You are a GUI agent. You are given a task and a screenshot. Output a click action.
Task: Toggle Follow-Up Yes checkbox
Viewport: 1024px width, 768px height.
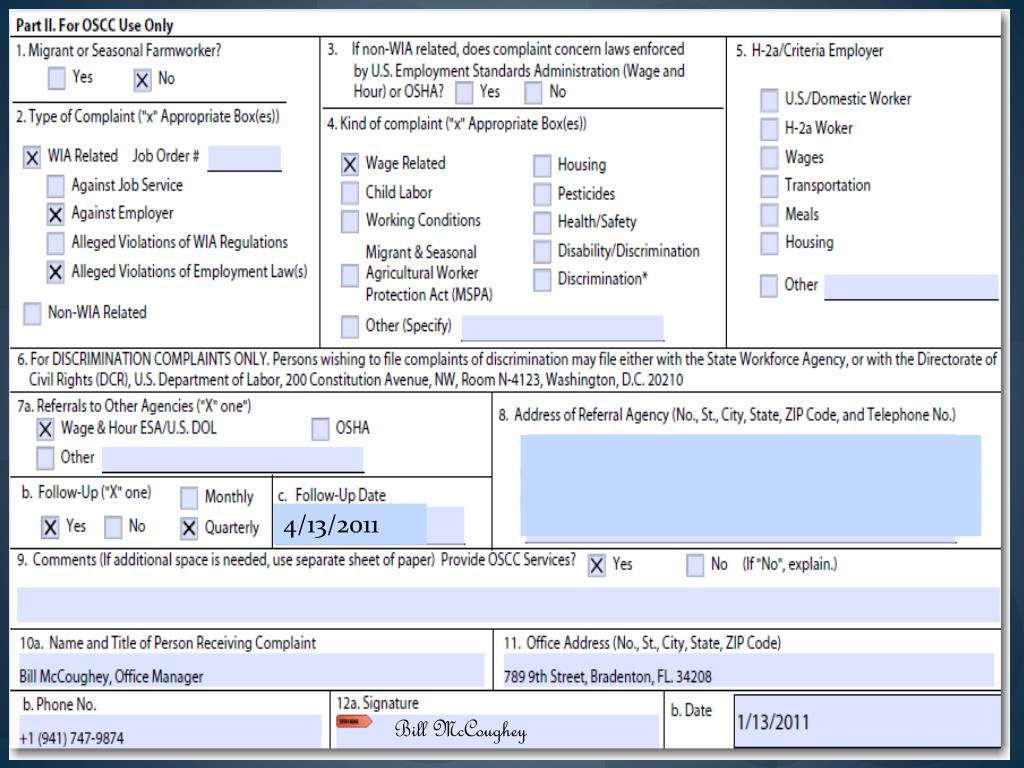[50, 528]
